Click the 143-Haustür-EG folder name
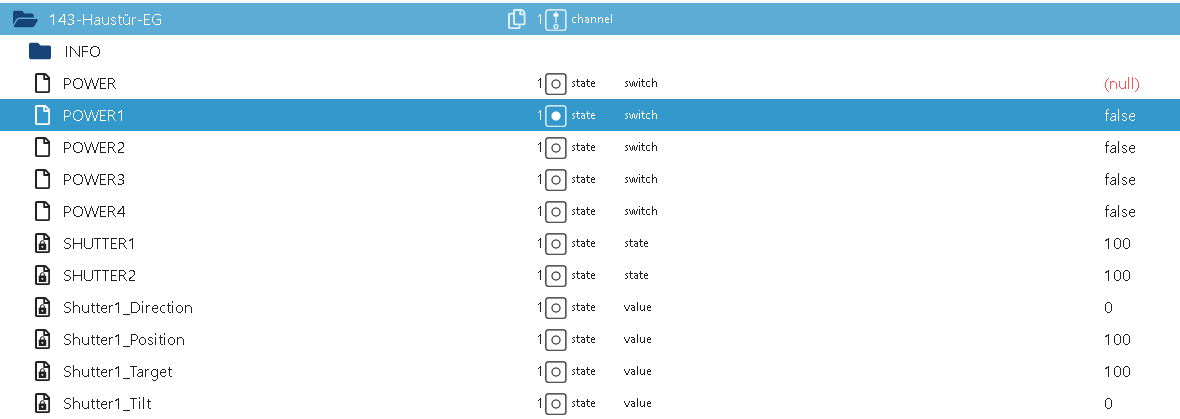The height and width of the screenshot is (419, 1180). tap(105, 19)
